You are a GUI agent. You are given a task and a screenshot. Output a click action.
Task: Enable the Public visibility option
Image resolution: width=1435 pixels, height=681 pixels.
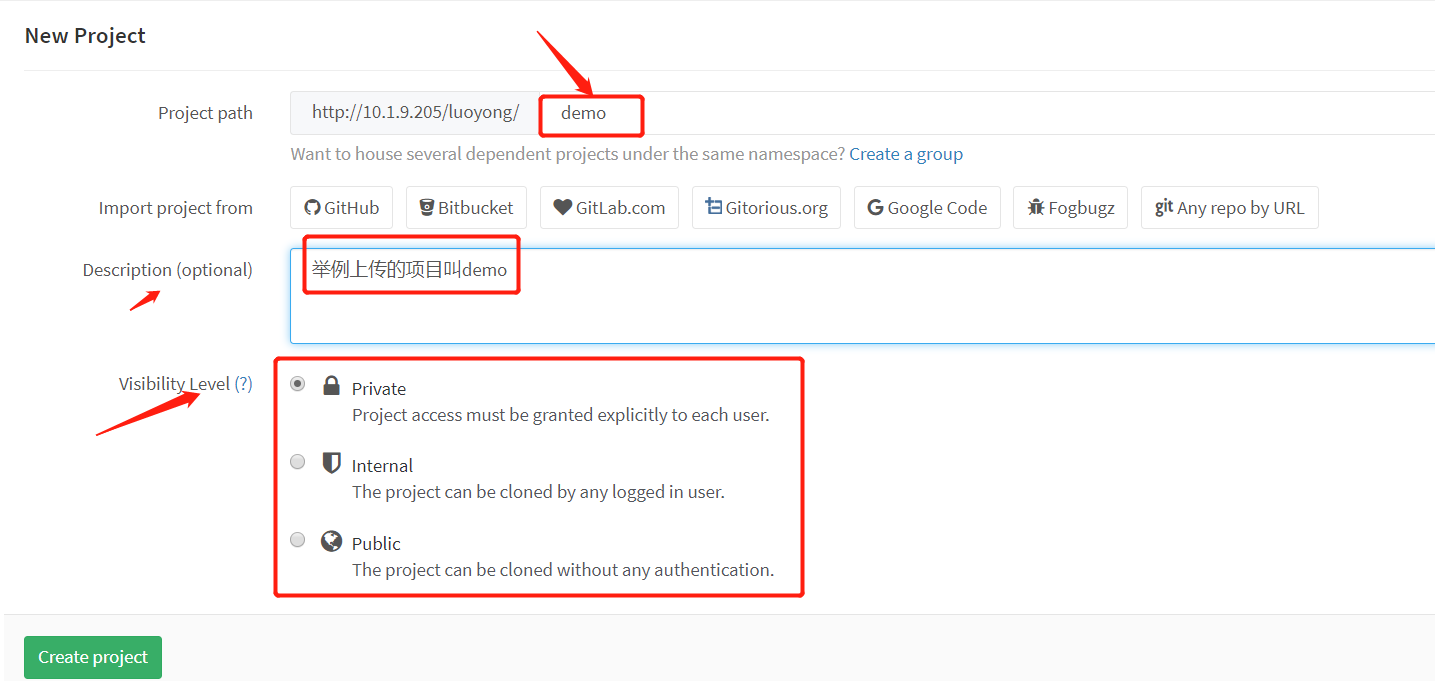tap(297, 539)
